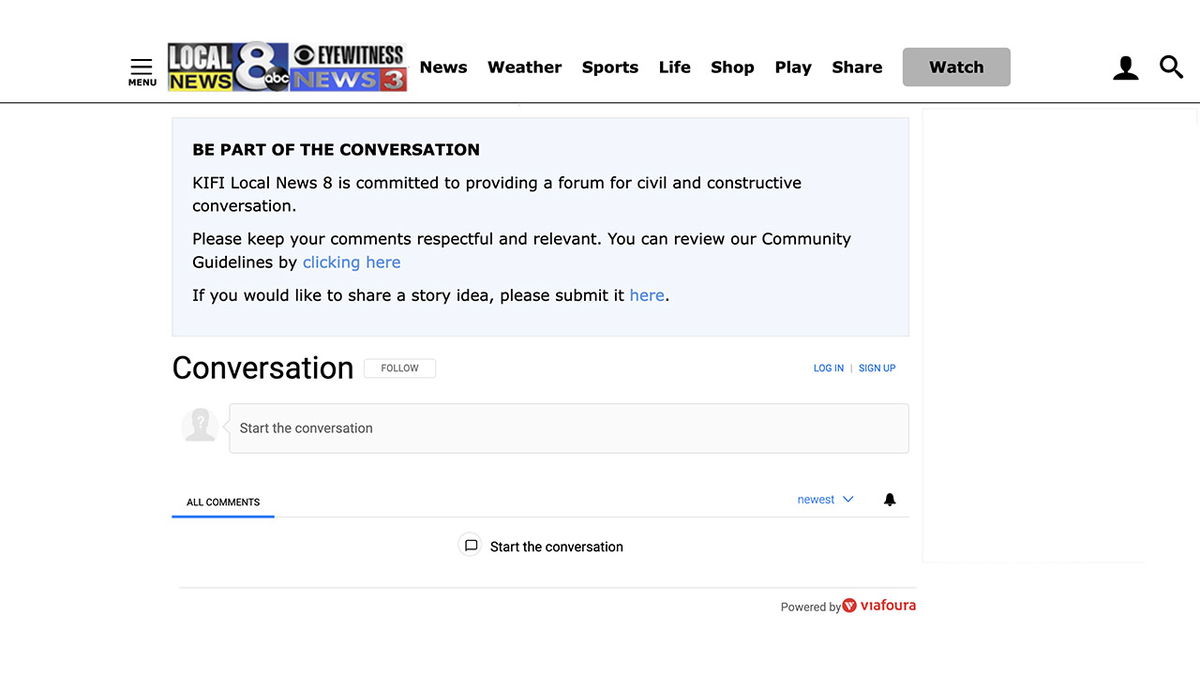Screen dimensions: 1200x675
Task: Toggle the FOLLOW conversation button
Action: pos(400,368)
